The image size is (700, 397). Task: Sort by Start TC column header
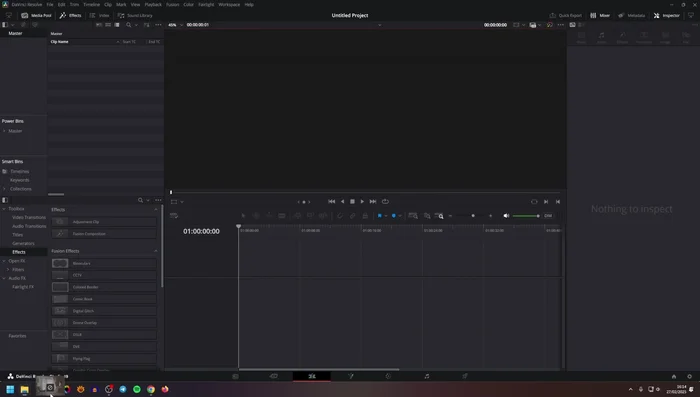click(x=129, y=42)
